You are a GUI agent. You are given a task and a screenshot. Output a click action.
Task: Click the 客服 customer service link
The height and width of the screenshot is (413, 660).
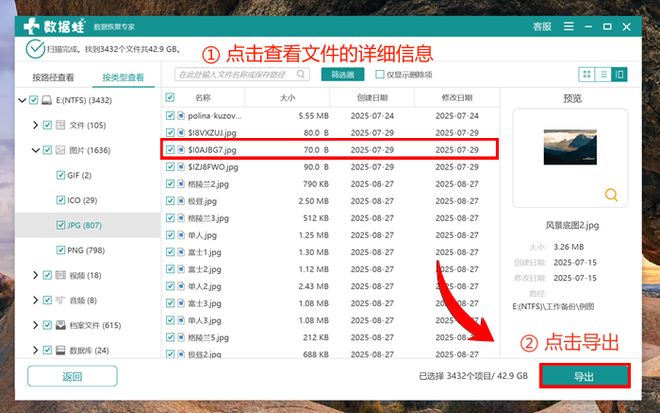pyautogui.click(x=542, y=27)
